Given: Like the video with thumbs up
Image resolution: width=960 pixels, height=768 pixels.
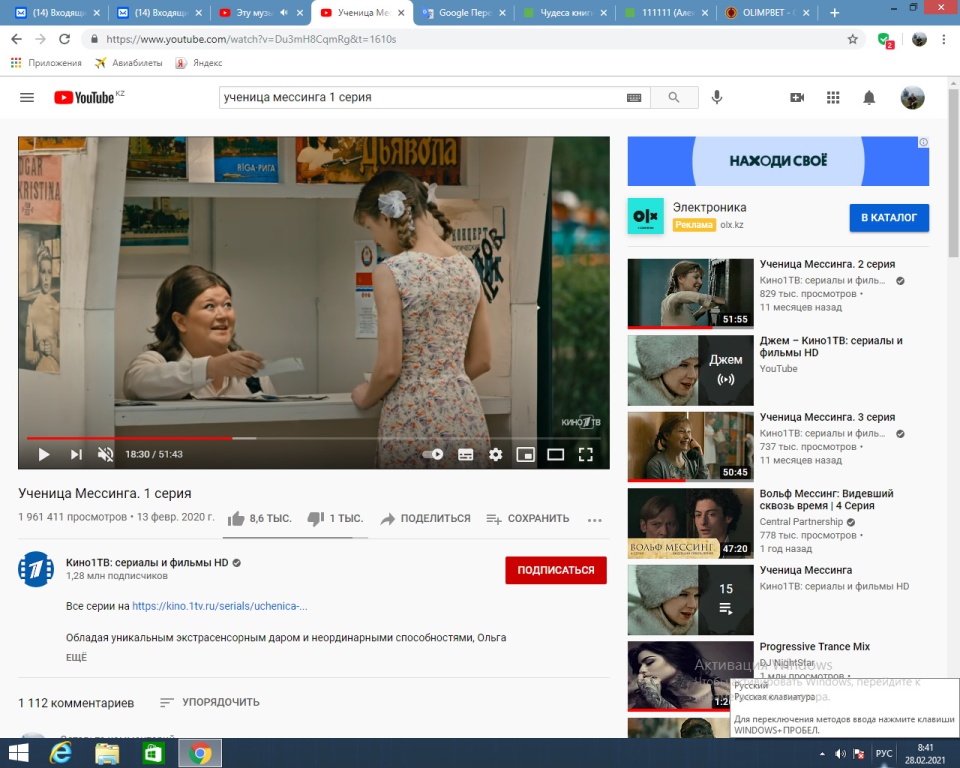Looking at the screenshot, I should [260, 519].
